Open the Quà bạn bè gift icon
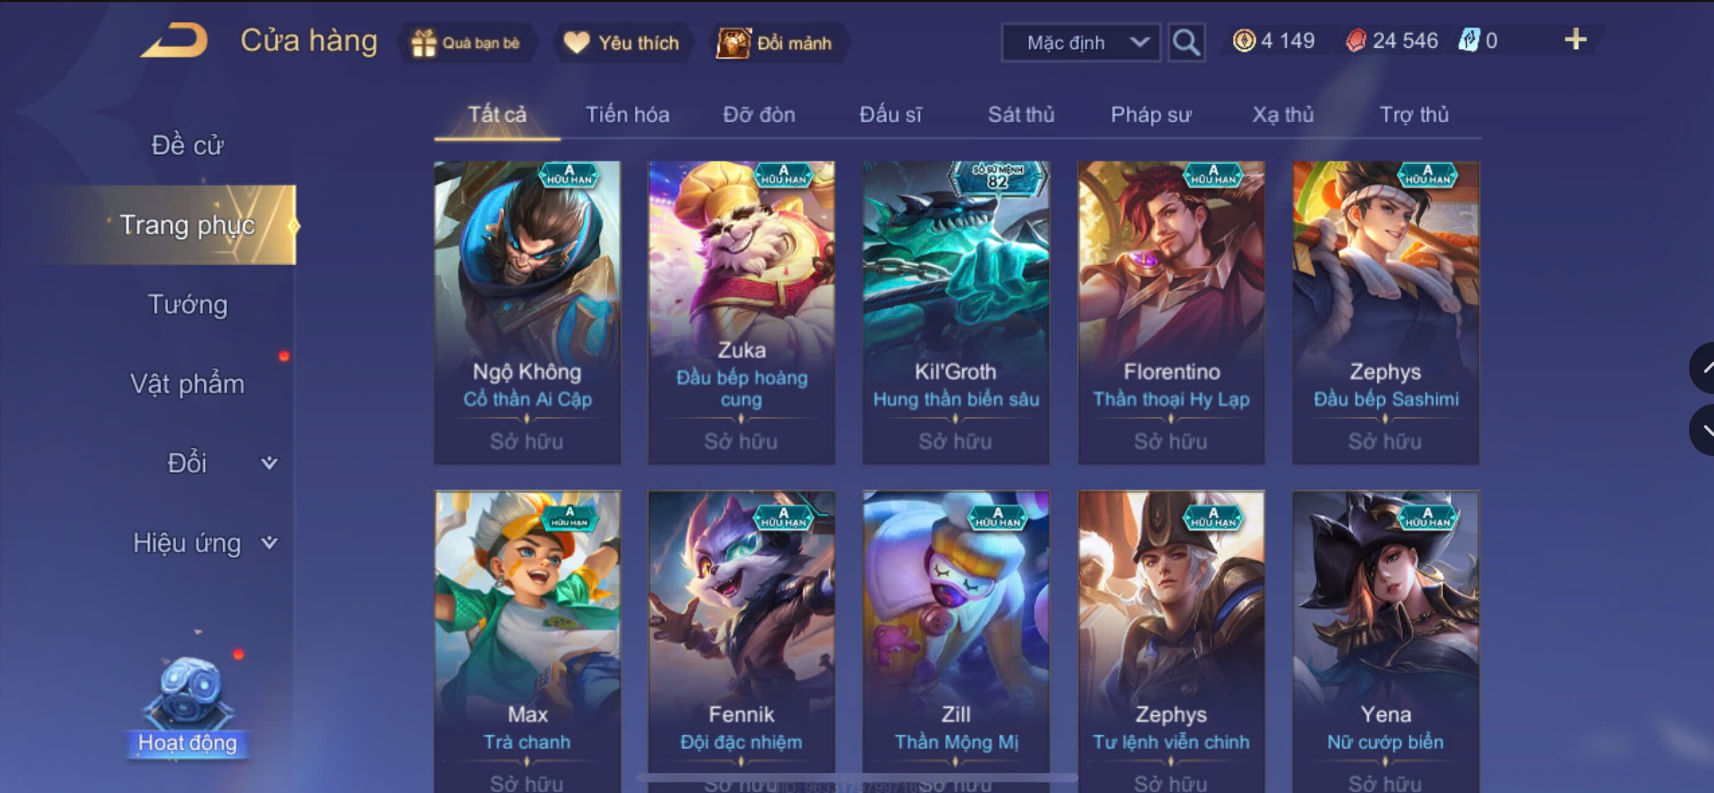 [424, 43]
